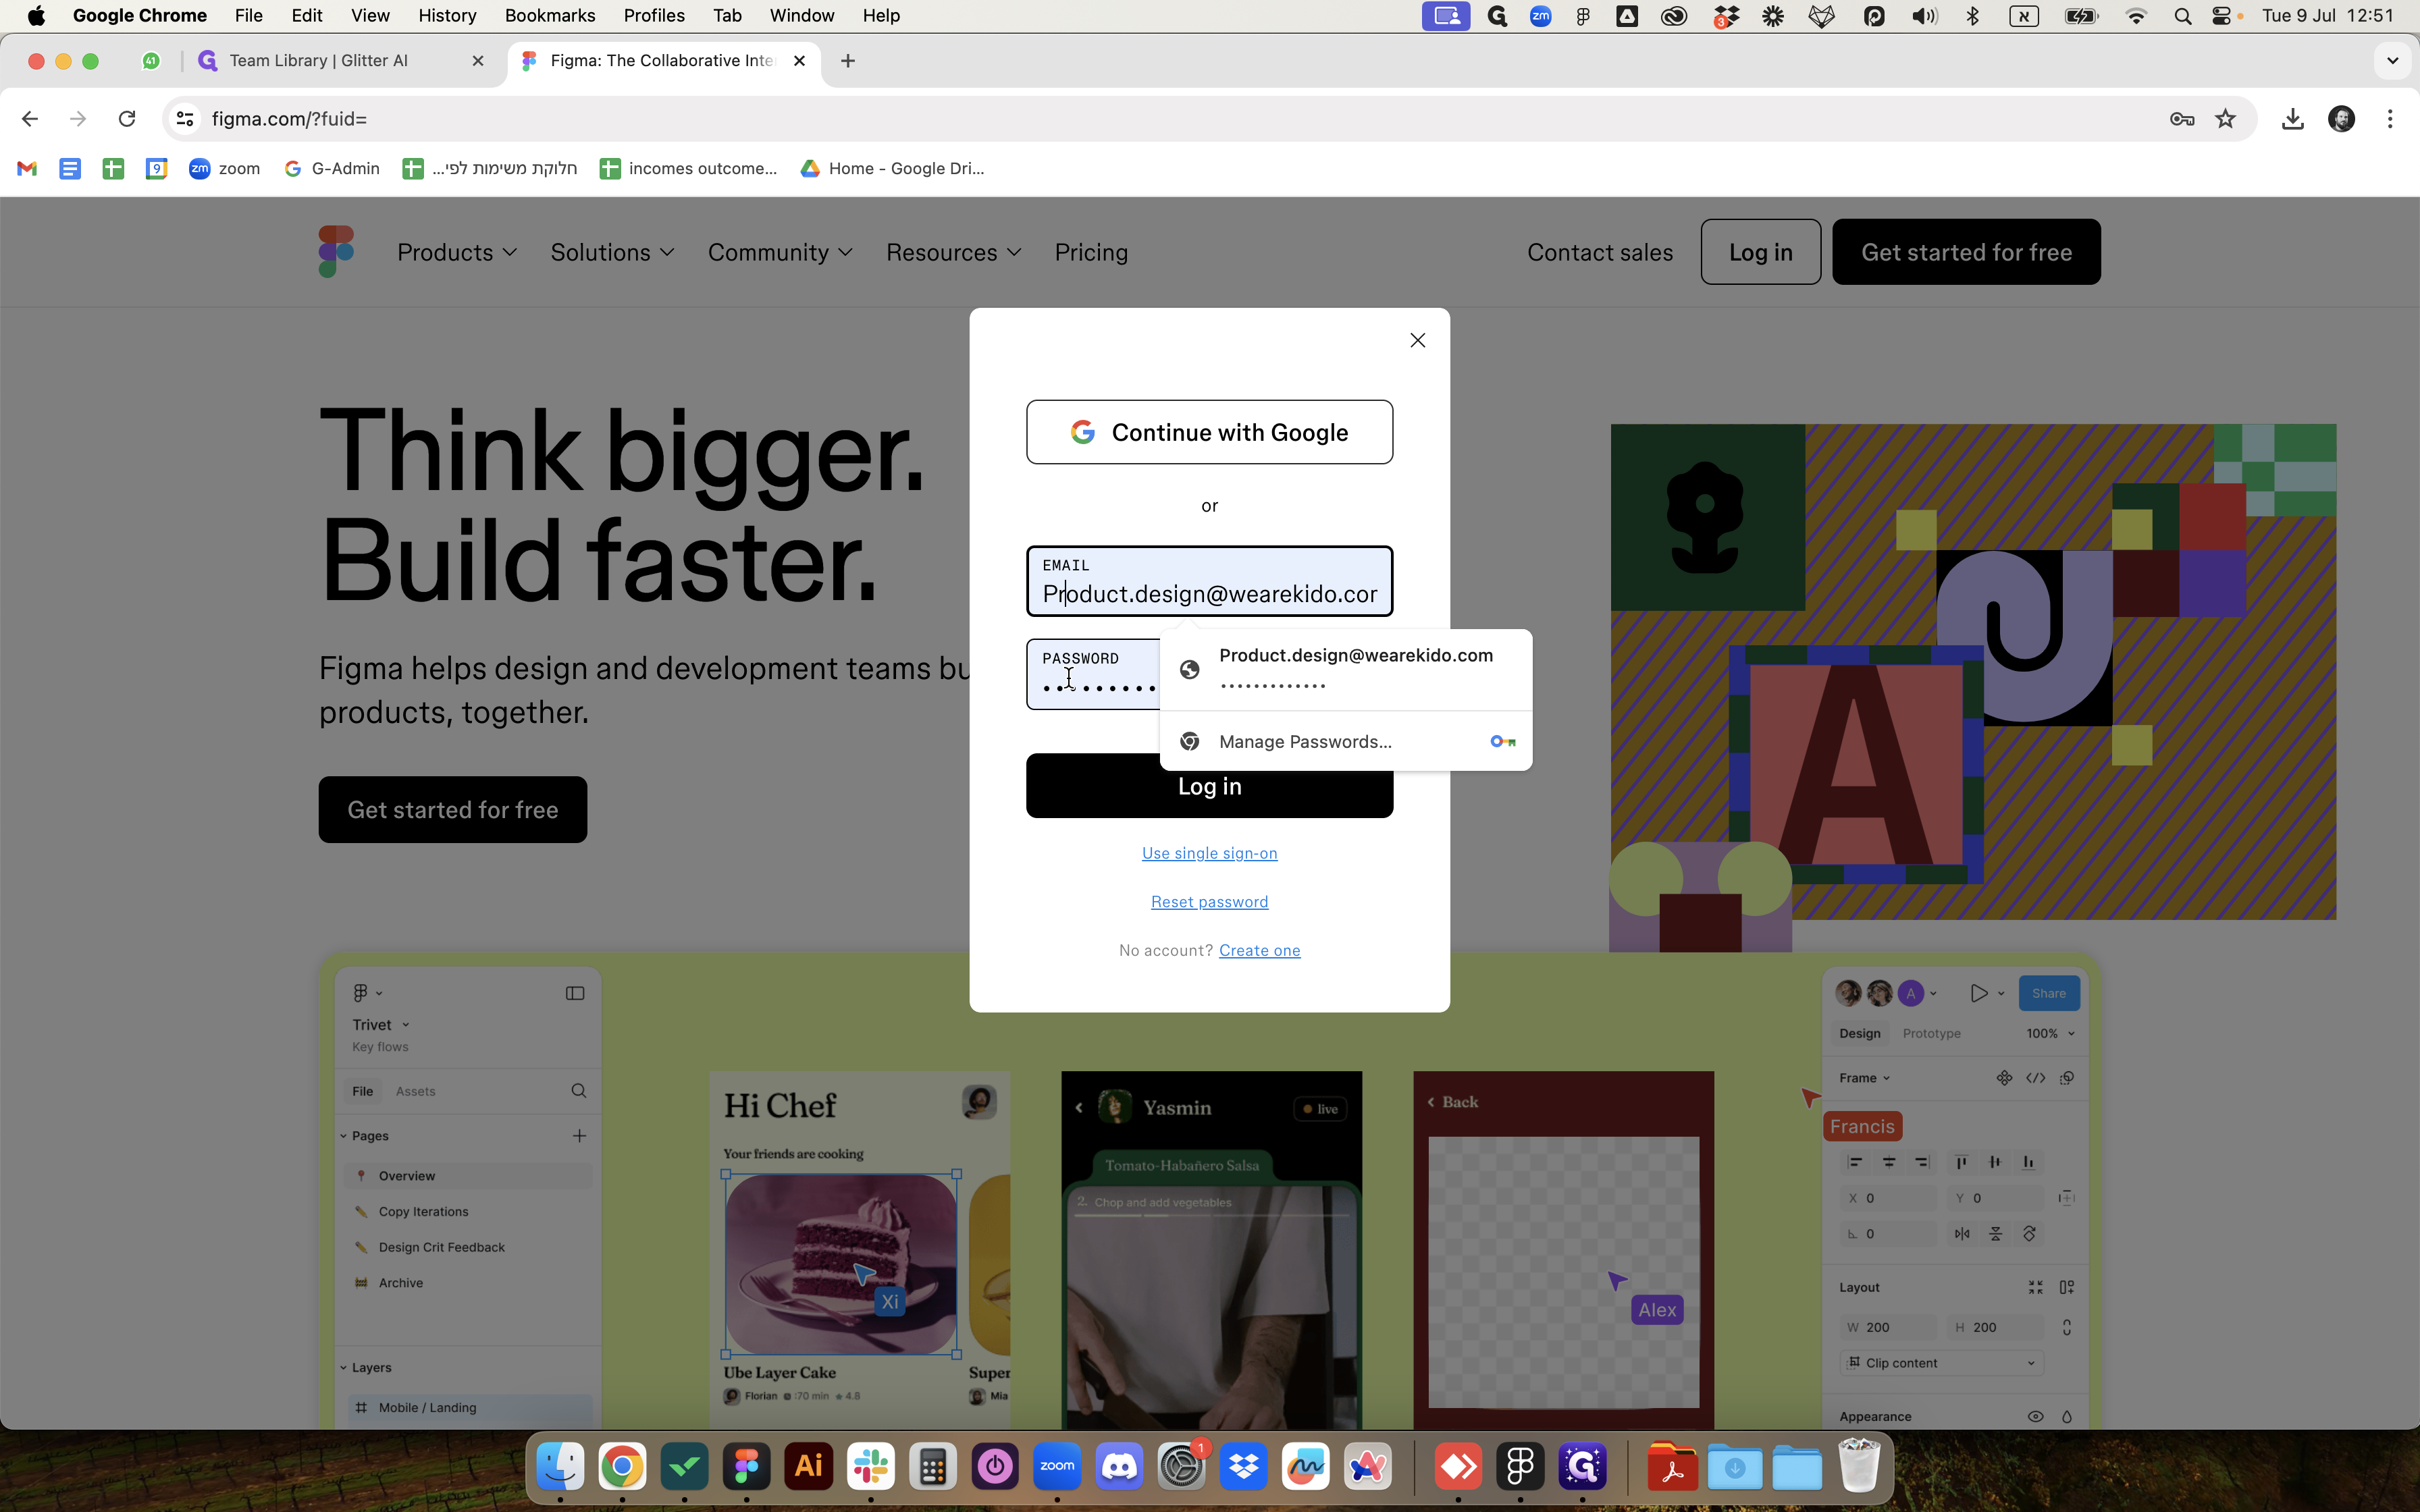
Task: Open Zoom app from the Dock
Action: pos(1057,1467)
